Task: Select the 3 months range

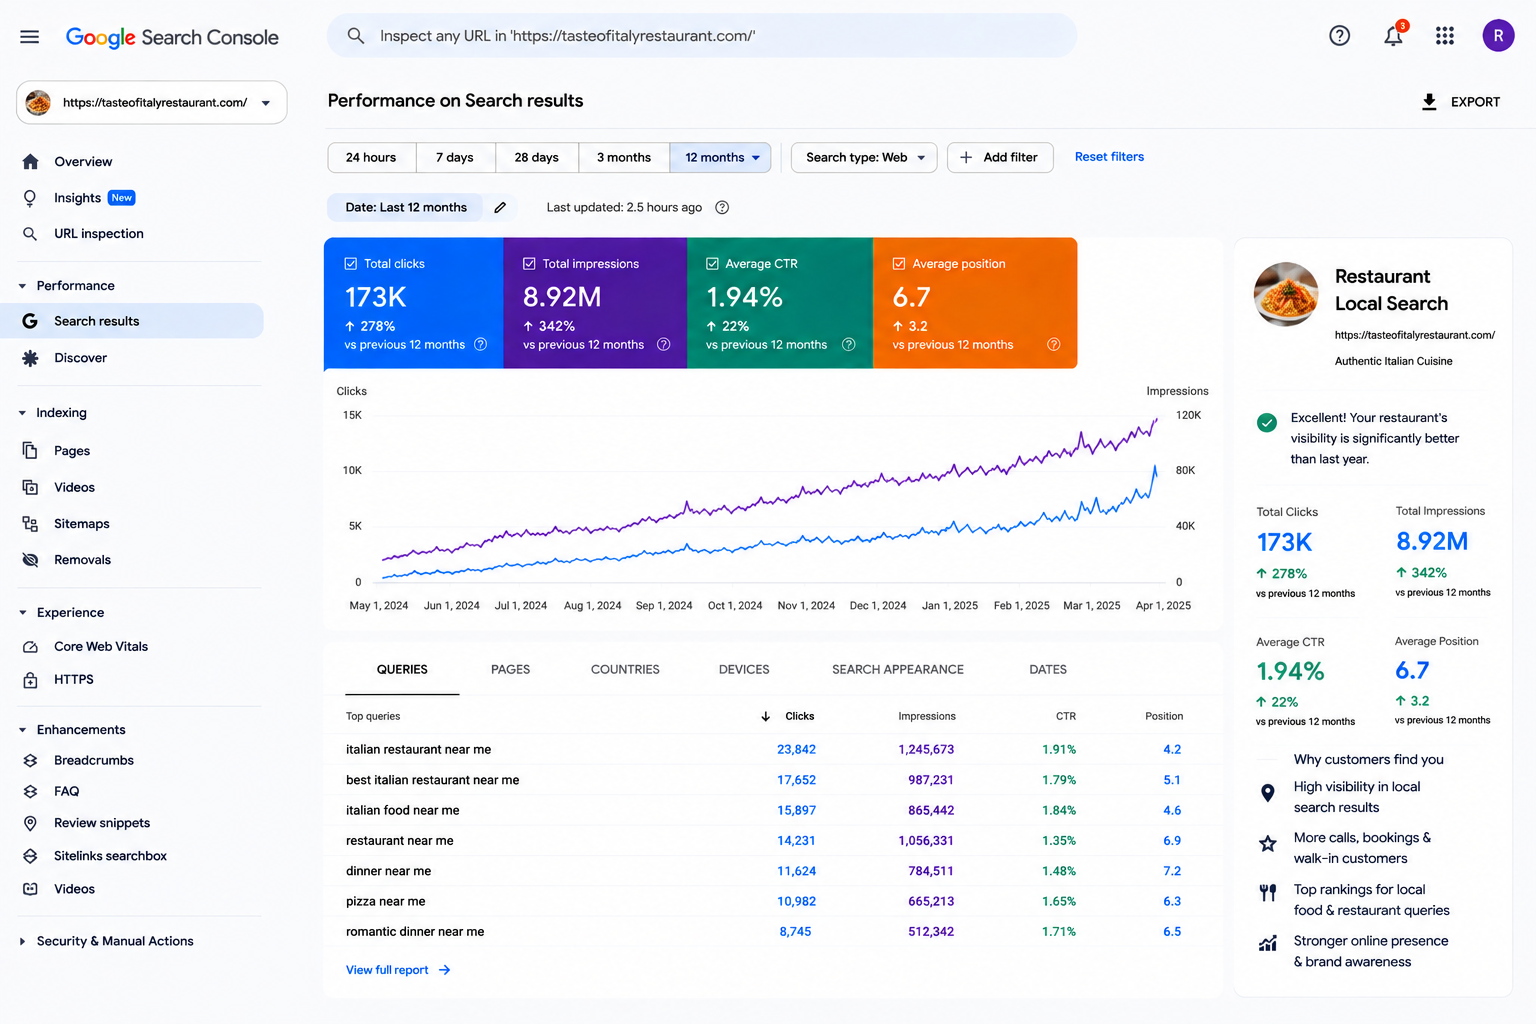Action: click(624, 158)
